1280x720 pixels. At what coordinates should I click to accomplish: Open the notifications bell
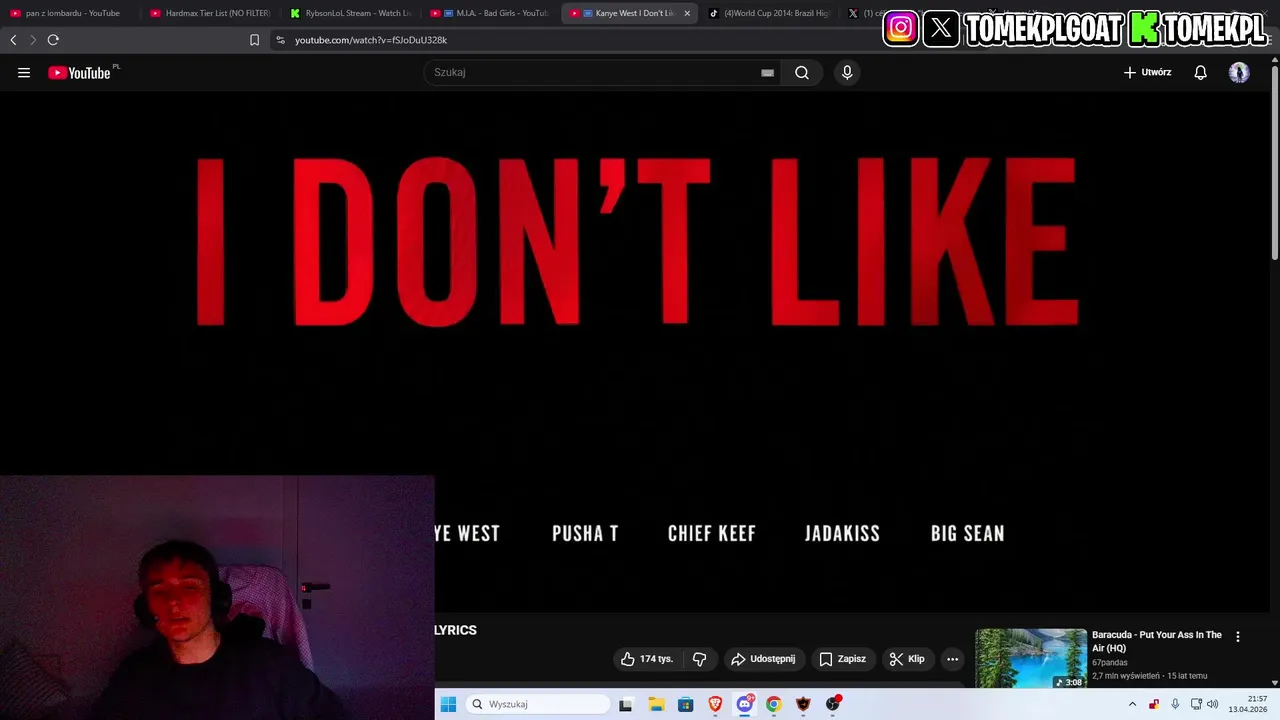tap(1201, 72)
